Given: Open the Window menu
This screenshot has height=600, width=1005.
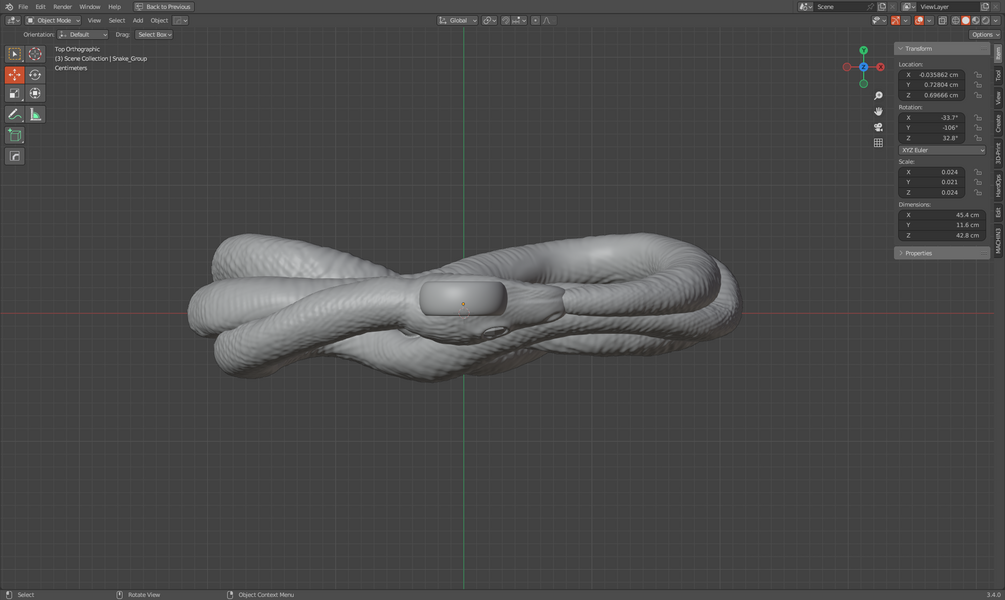Looking at the screenshot, I should [90, 6].
